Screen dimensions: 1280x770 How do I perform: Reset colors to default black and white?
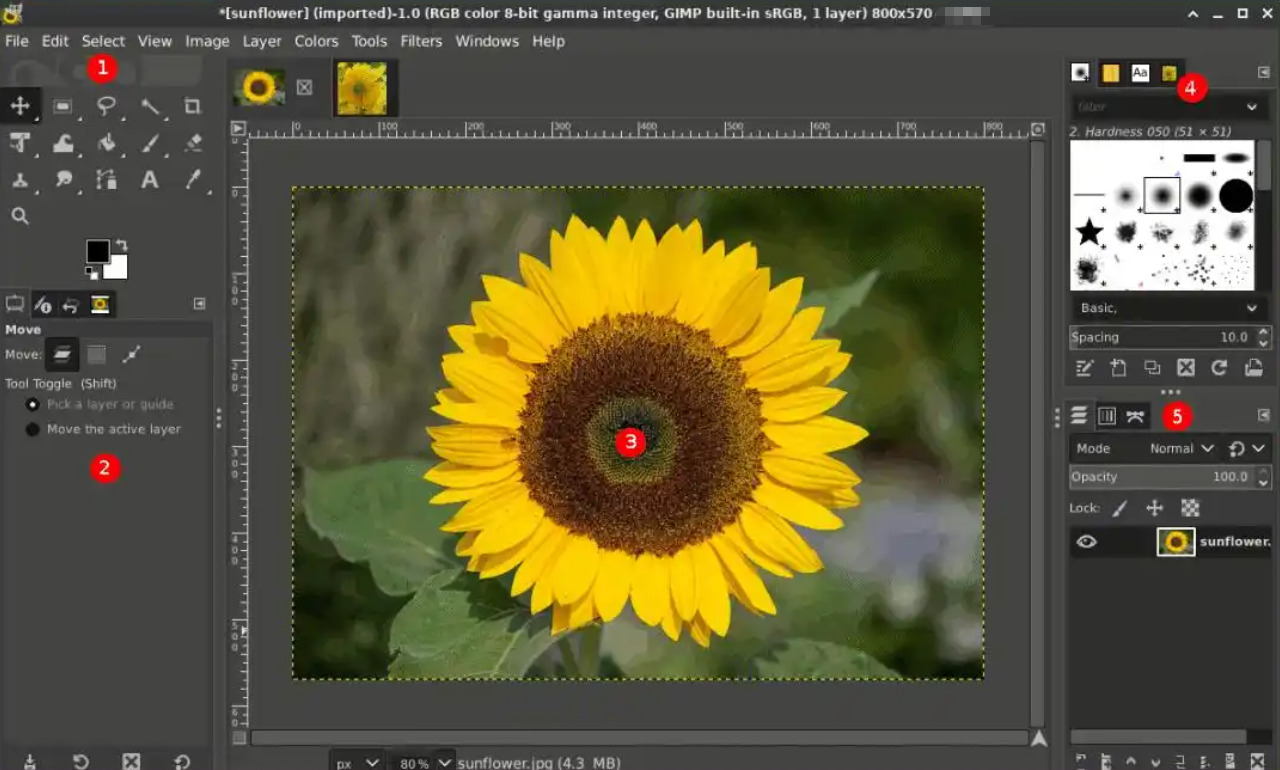pos(90,272)
